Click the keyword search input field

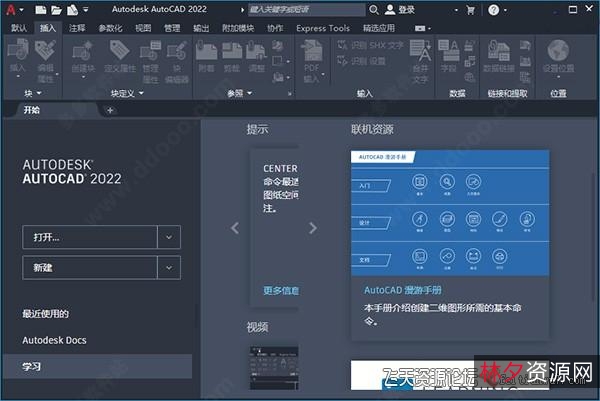tap(307, 10)
